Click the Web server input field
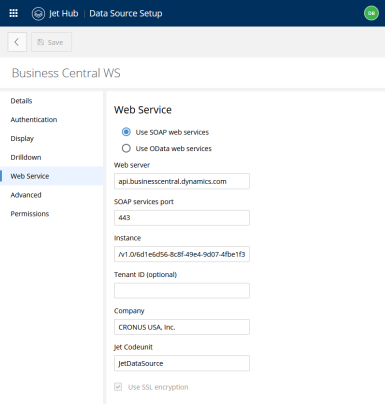Screen dimensions: 385x404 (x=182, y=181)
